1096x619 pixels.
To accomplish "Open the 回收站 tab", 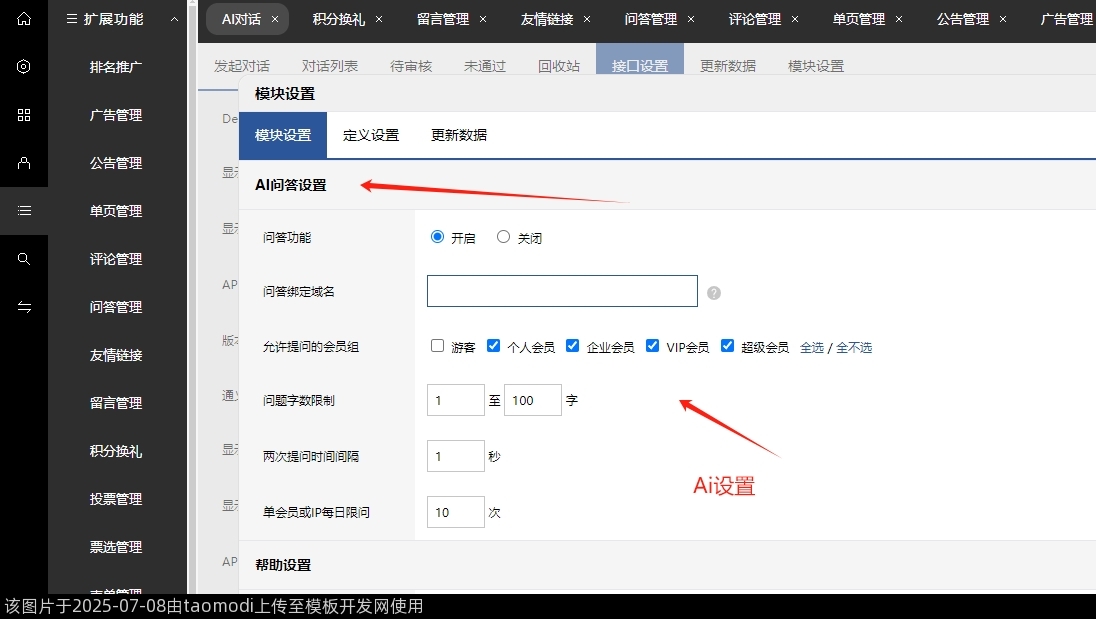I will coord(558,65).
